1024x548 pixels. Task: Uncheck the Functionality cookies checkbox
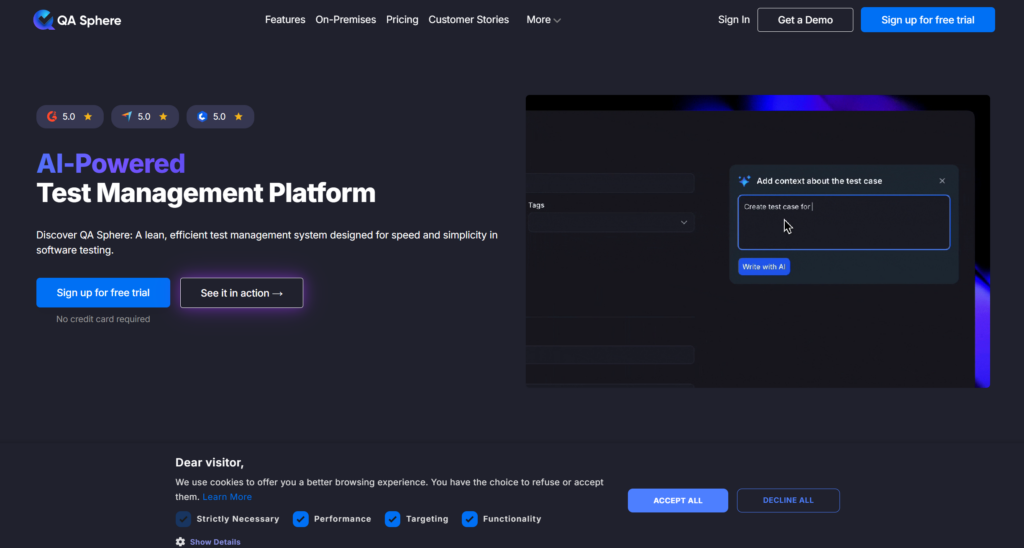click(470, 519)
